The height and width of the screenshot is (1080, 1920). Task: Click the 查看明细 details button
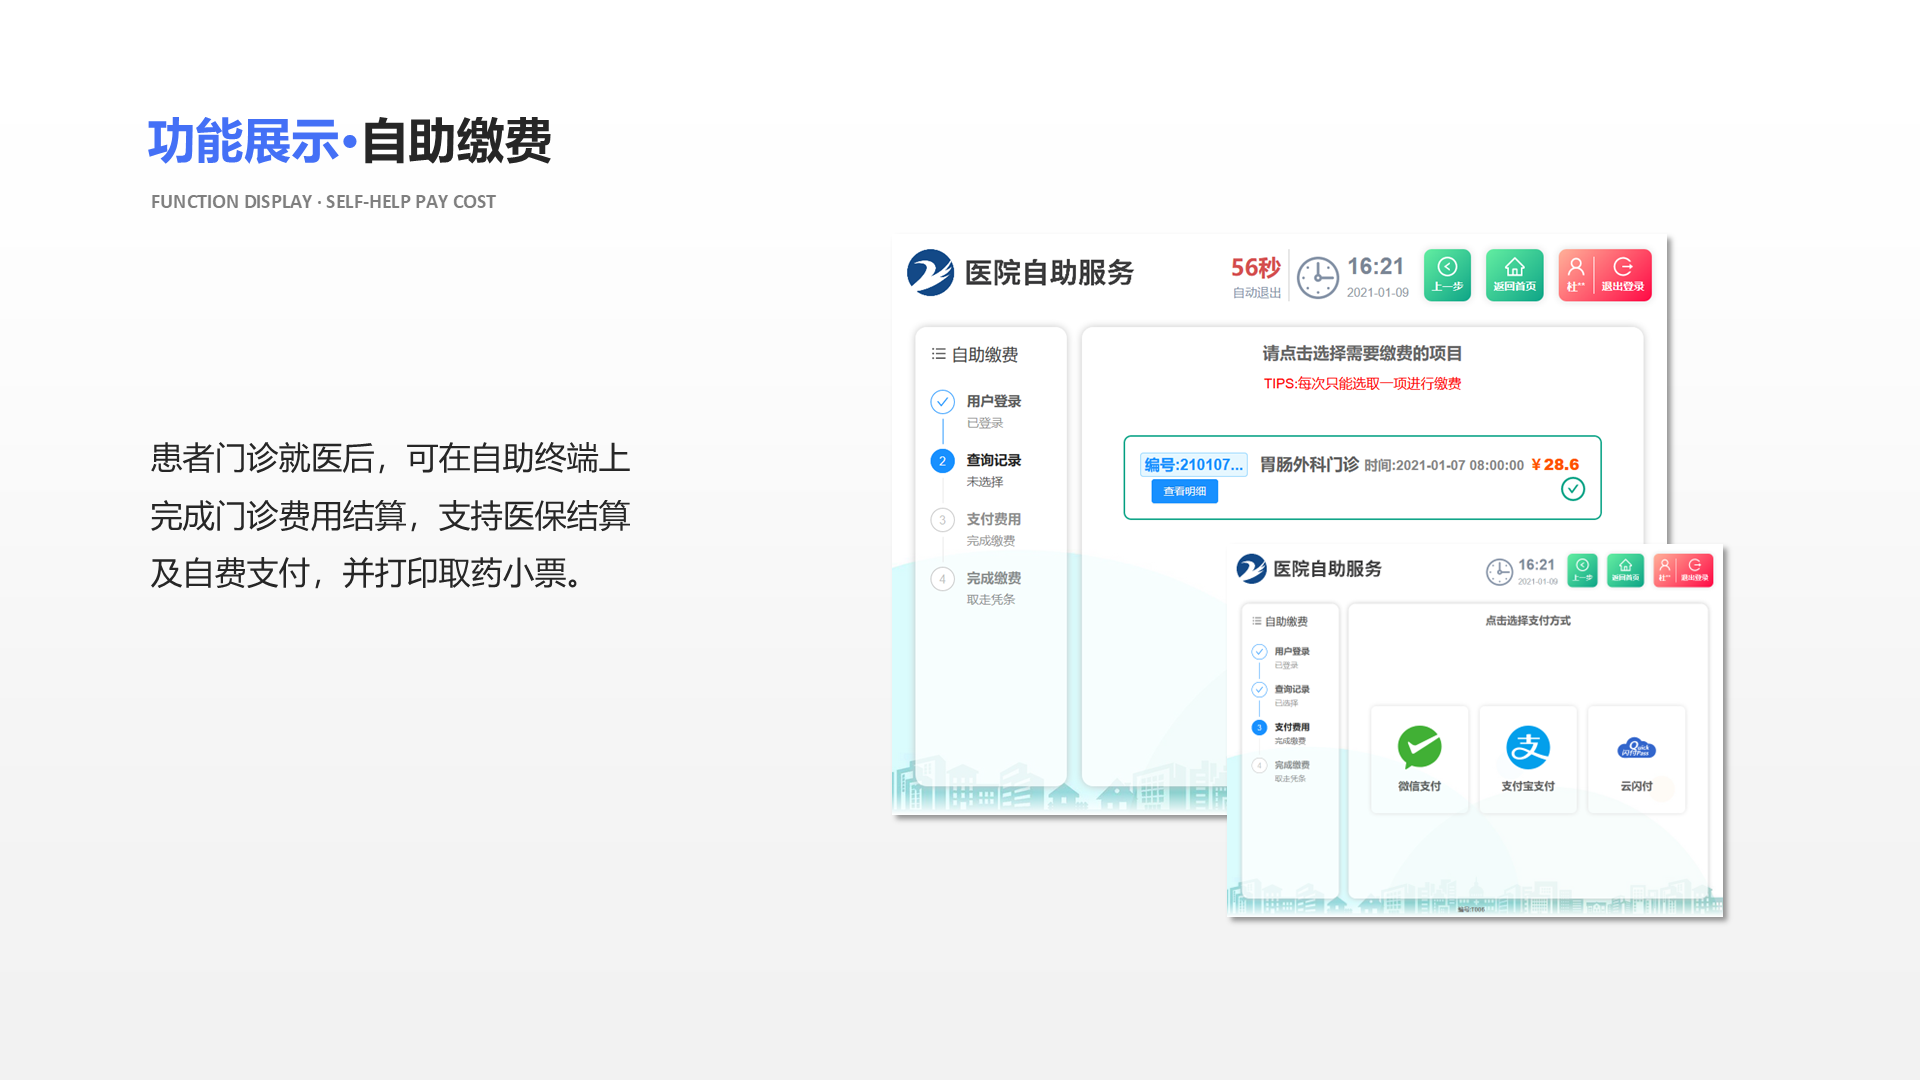(1183, 491)
